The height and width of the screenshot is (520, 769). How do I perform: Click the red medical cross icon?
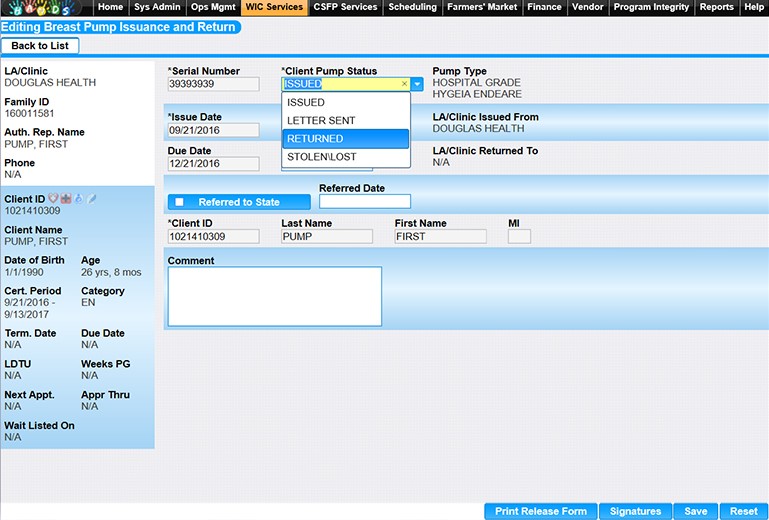click(68, 199)
